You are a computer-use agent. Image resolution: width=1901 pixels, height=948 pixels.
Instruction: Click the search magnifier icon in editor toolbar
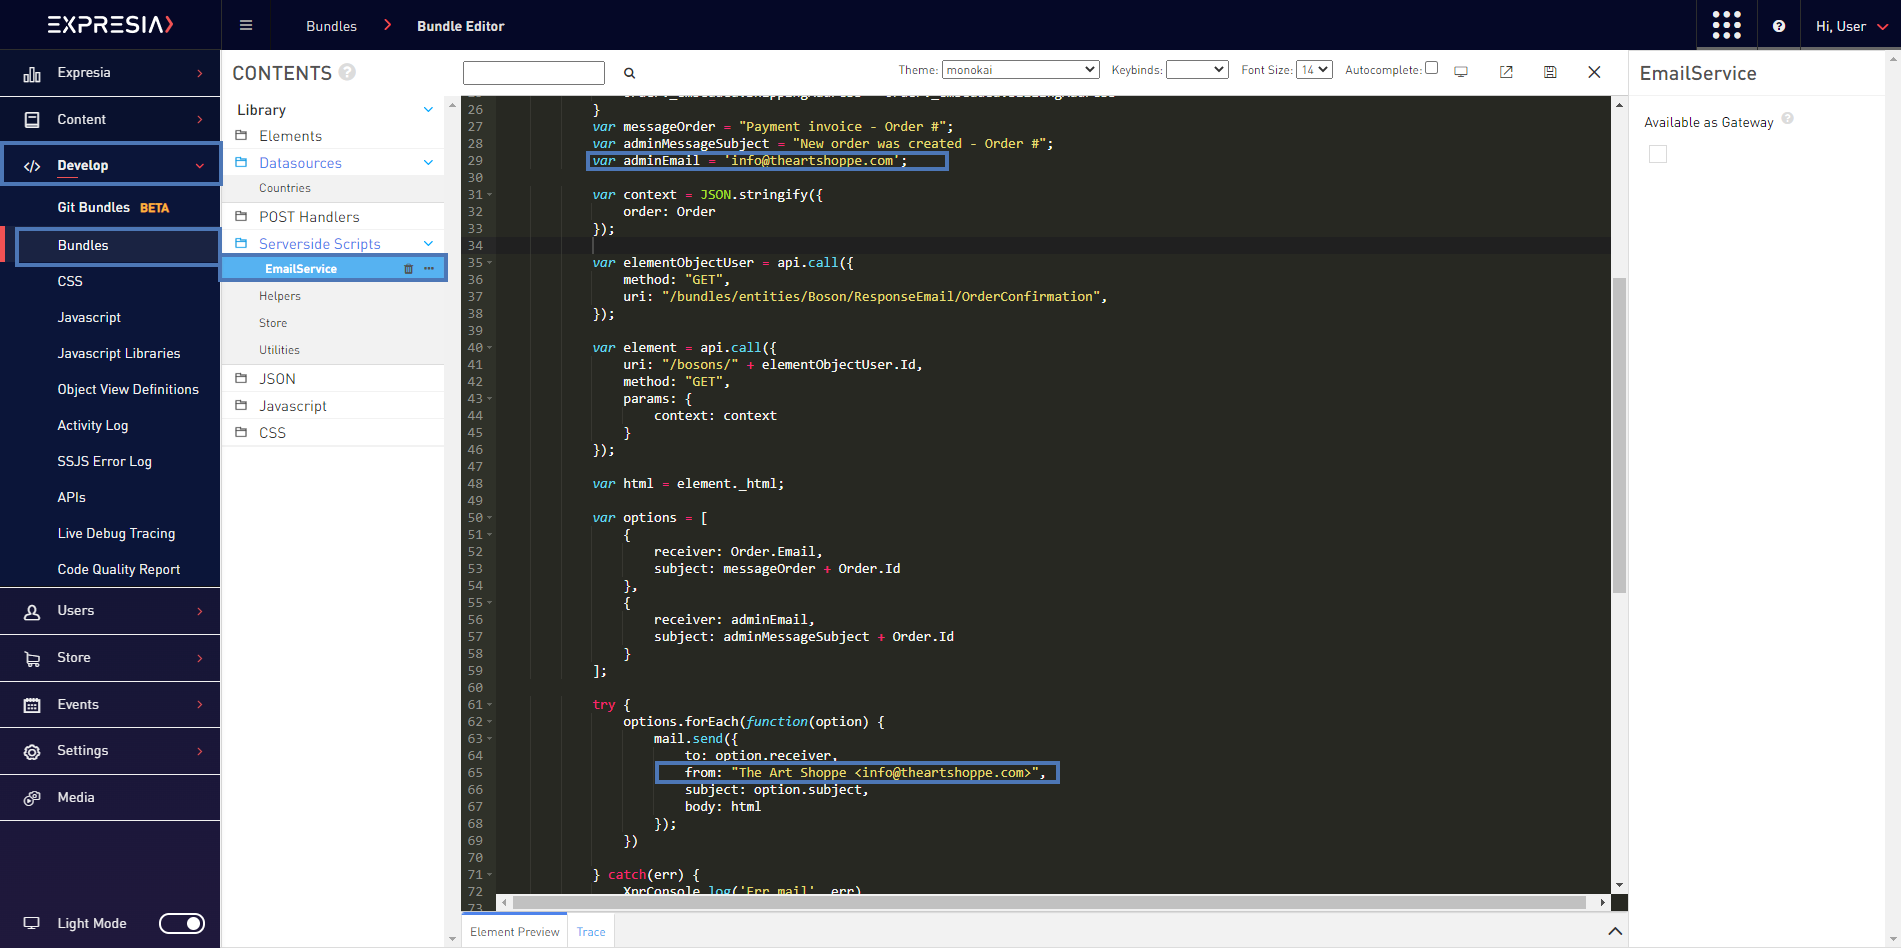(x=630, y=73)
